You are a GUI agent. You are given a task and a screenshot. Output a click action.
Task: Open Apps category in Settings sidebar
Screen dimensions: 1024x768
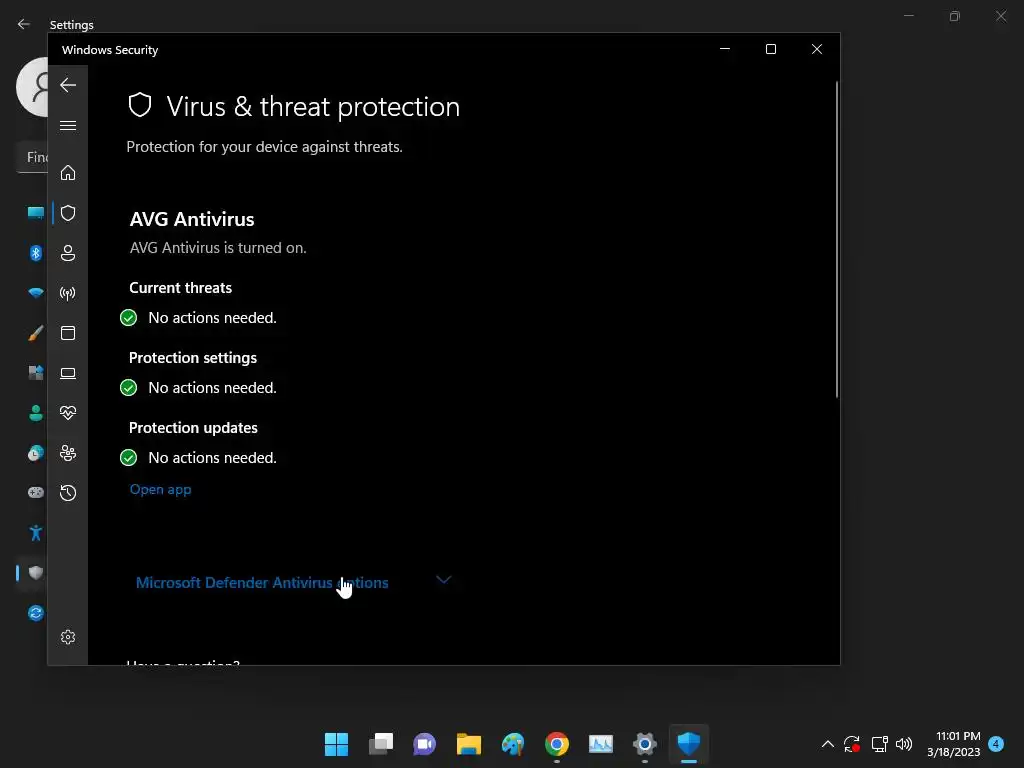pos(35,373)
